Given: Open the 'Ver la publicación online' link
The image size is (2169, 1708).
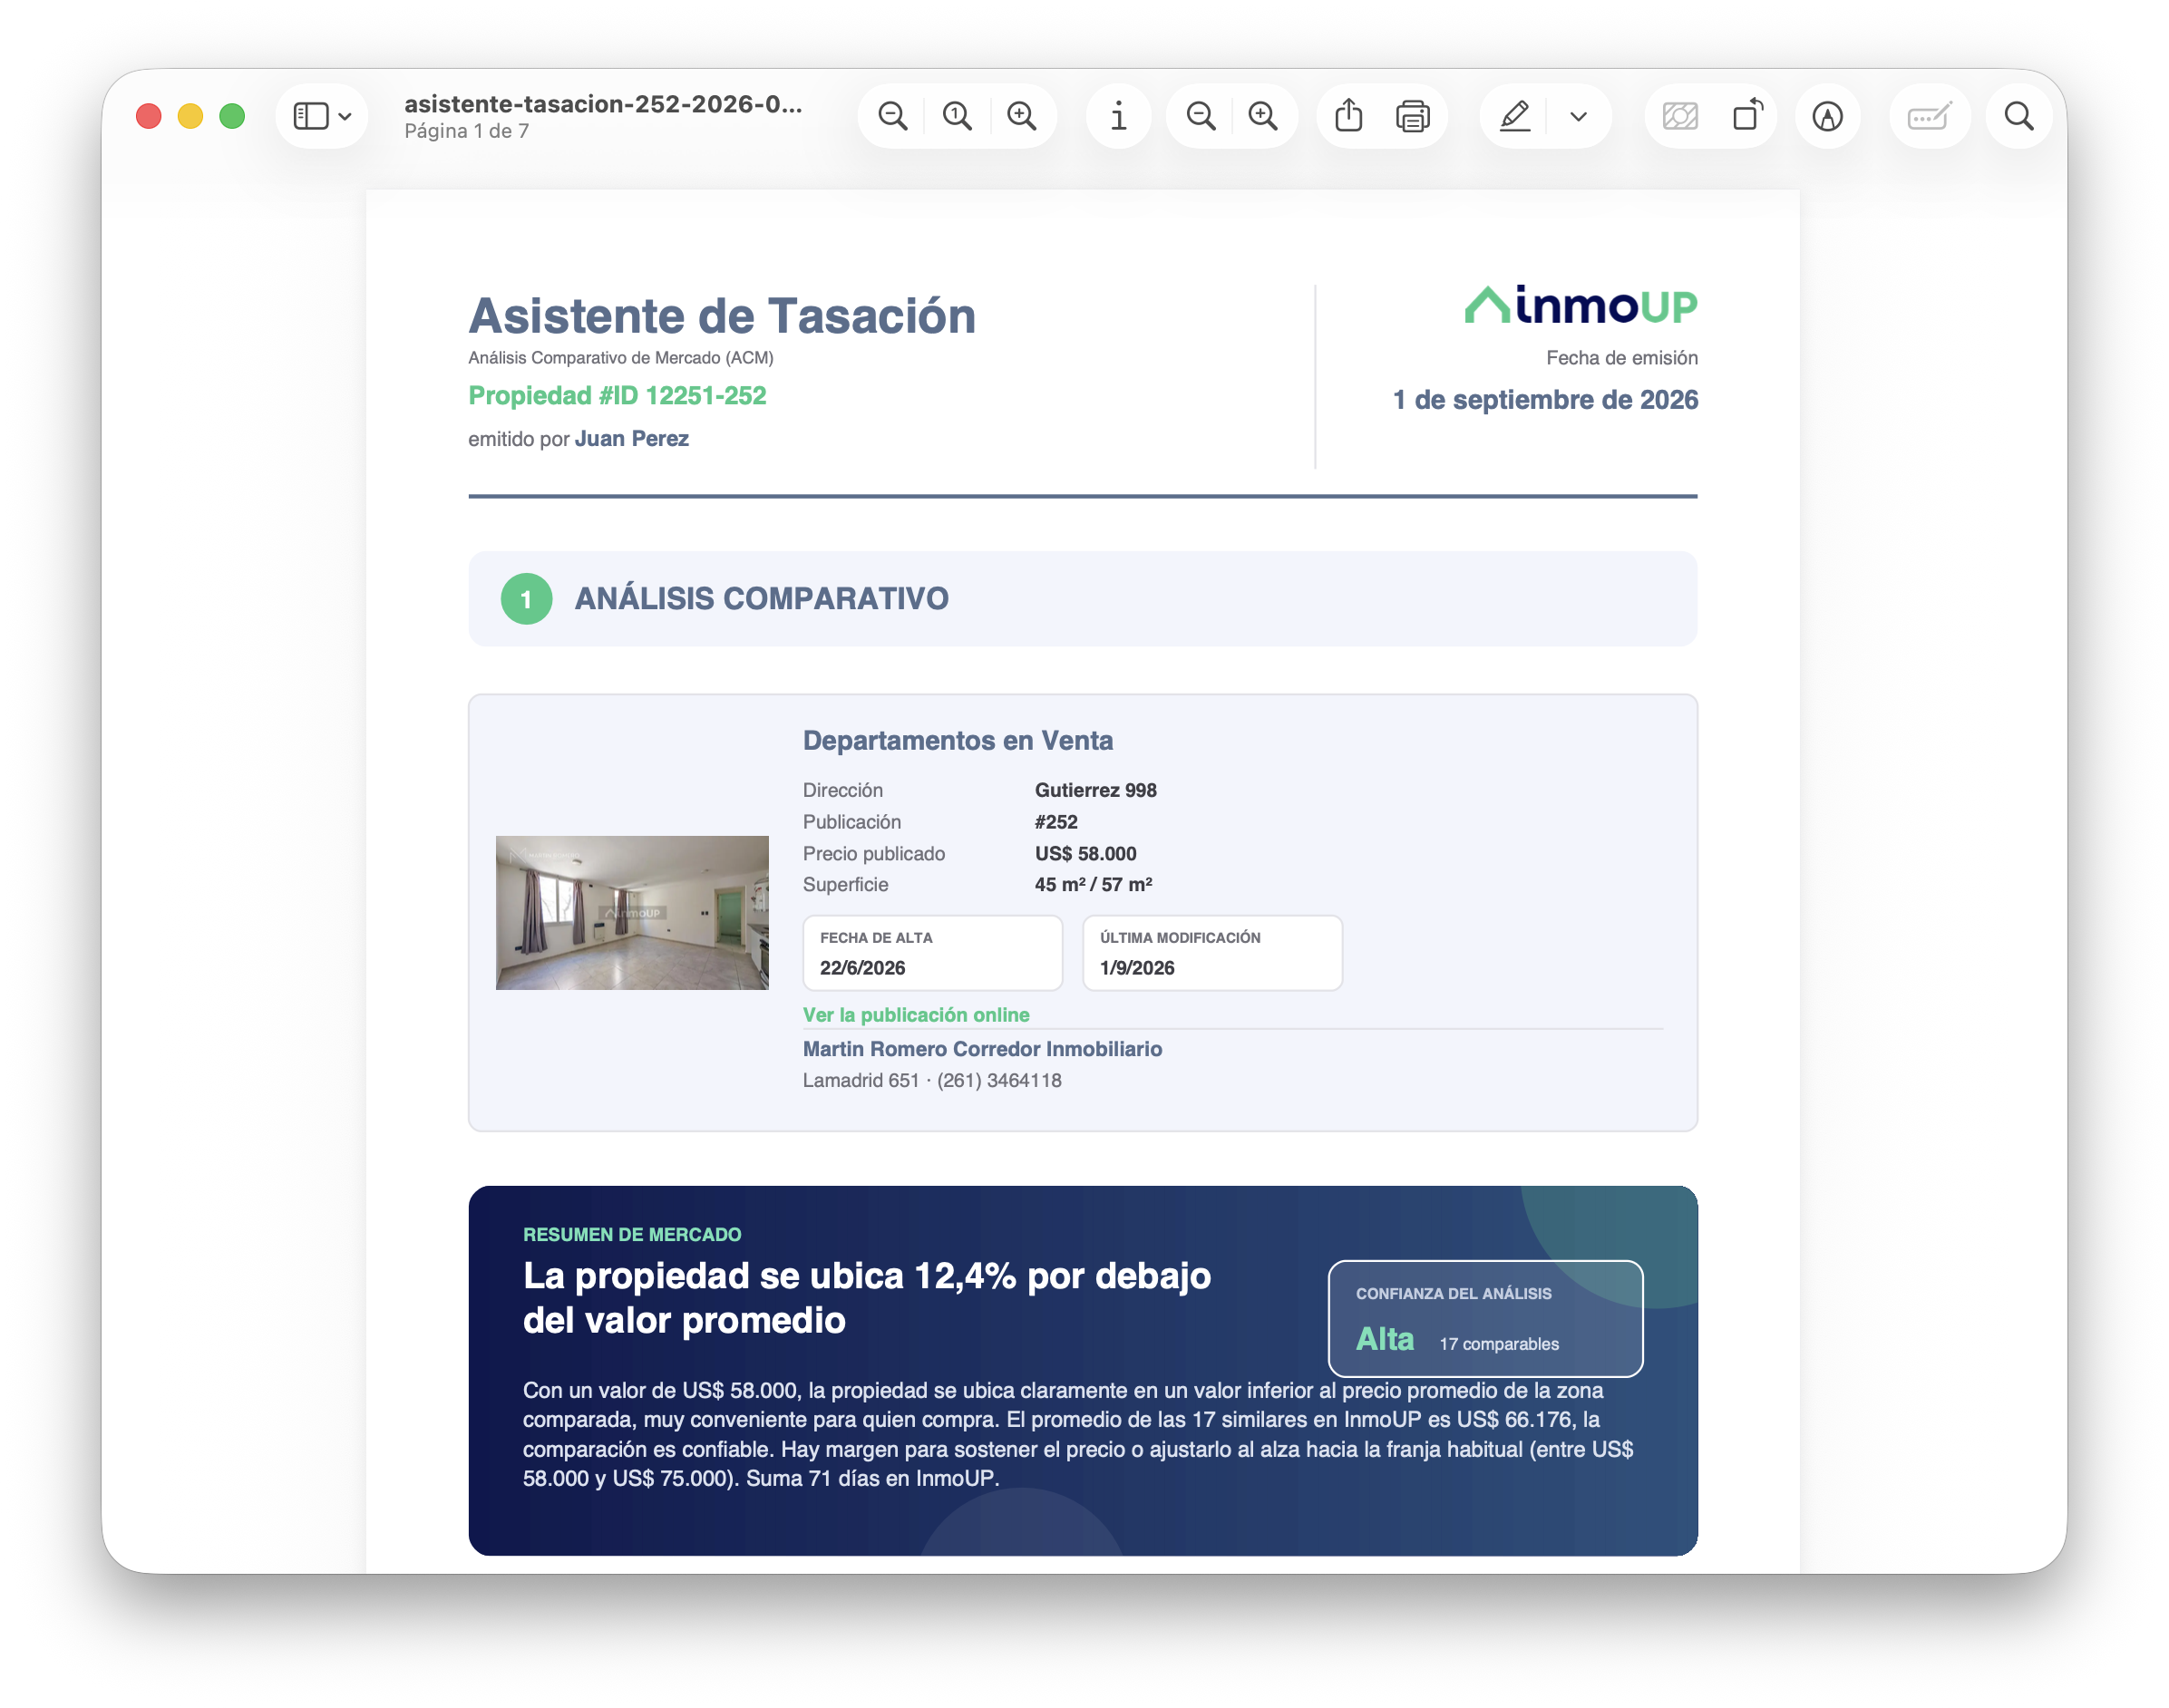Looking at the screenshot, I should pyautogui.click(x=916, y=1014).
